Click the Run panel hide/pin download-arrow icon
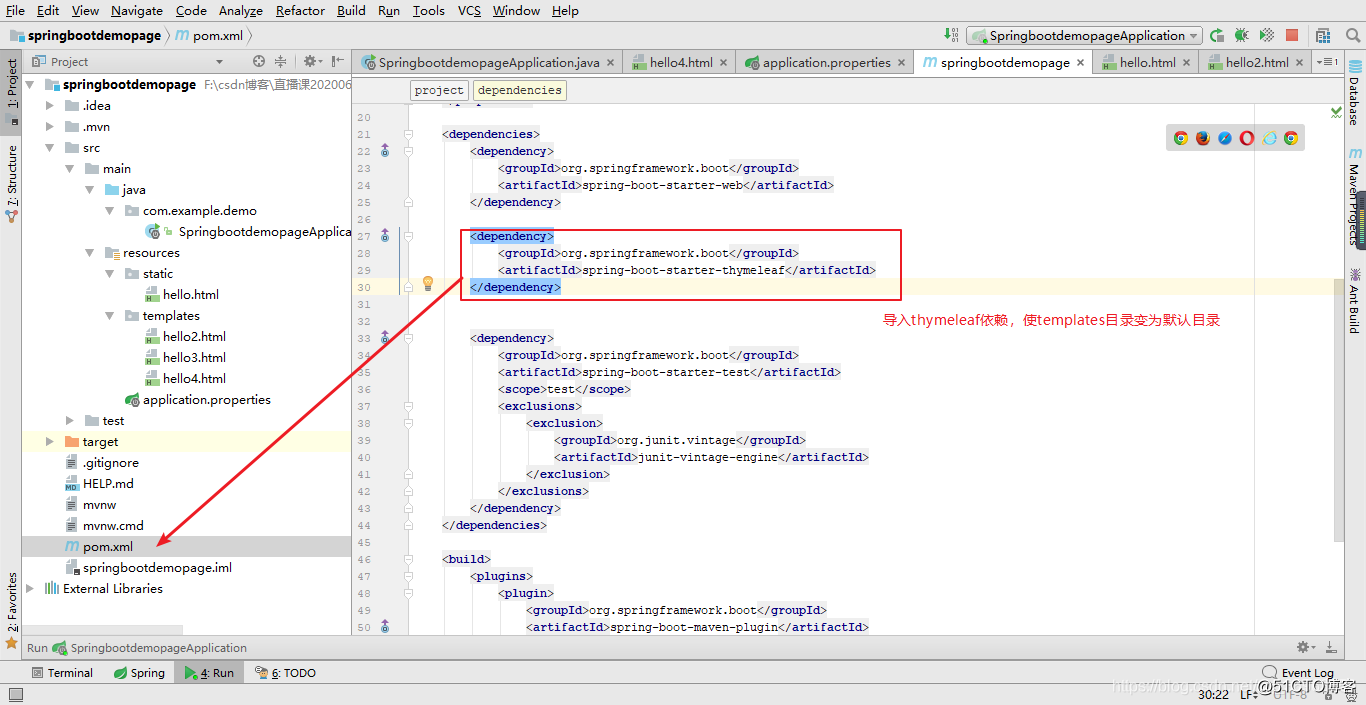1366x705 pixels. (x=1332, y=647)
